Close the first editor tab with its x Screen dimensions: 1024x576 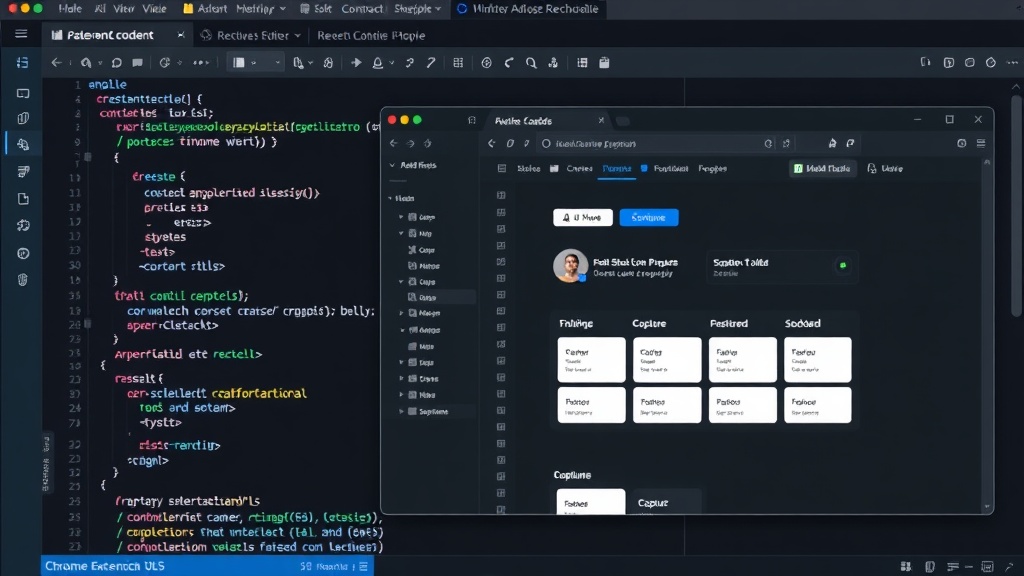[x=180, y=35]
